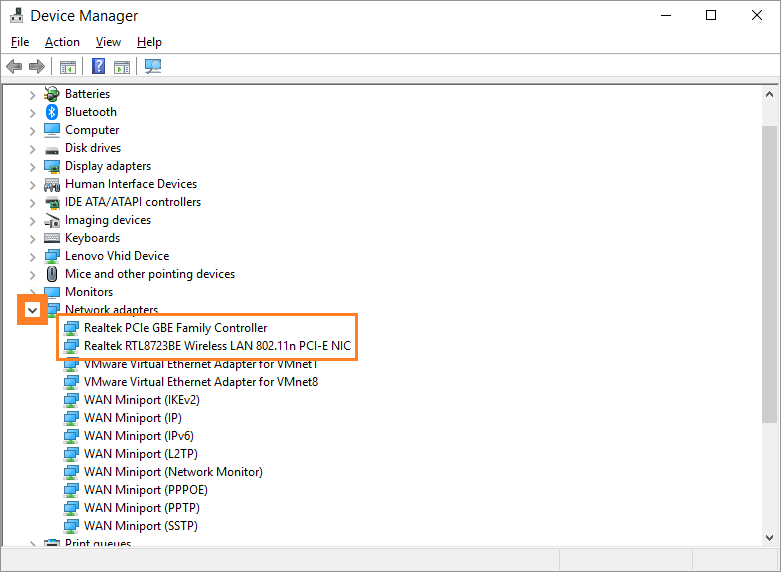Select WAN Miniport (L2TP) entry
781x572 pixels.
(x=141, y=454)
